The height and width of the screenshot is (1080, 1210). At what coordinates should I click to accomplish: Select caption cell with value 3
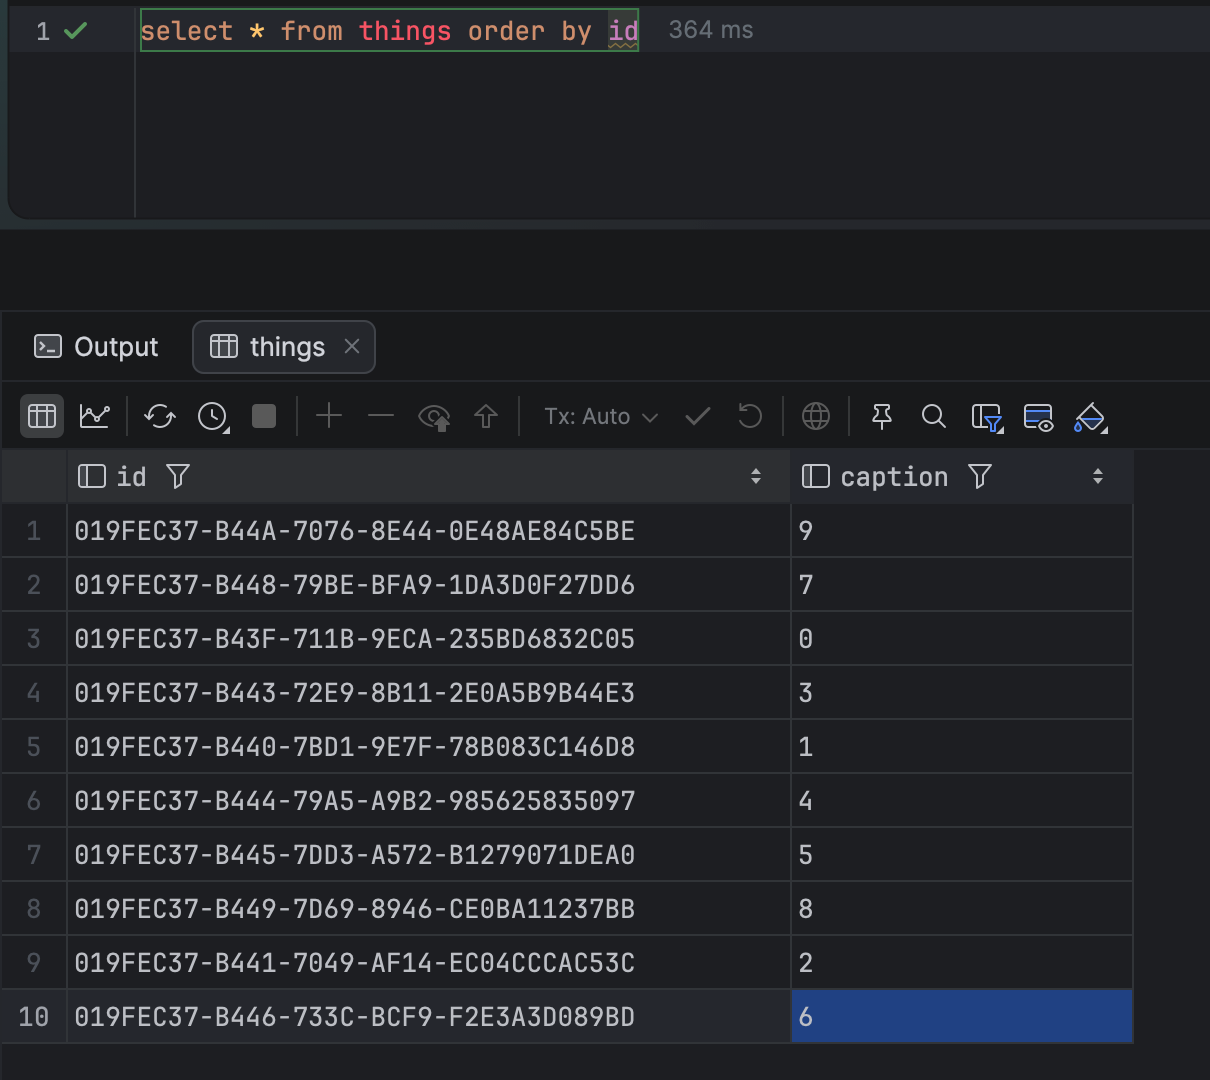[x=962, y=693]
